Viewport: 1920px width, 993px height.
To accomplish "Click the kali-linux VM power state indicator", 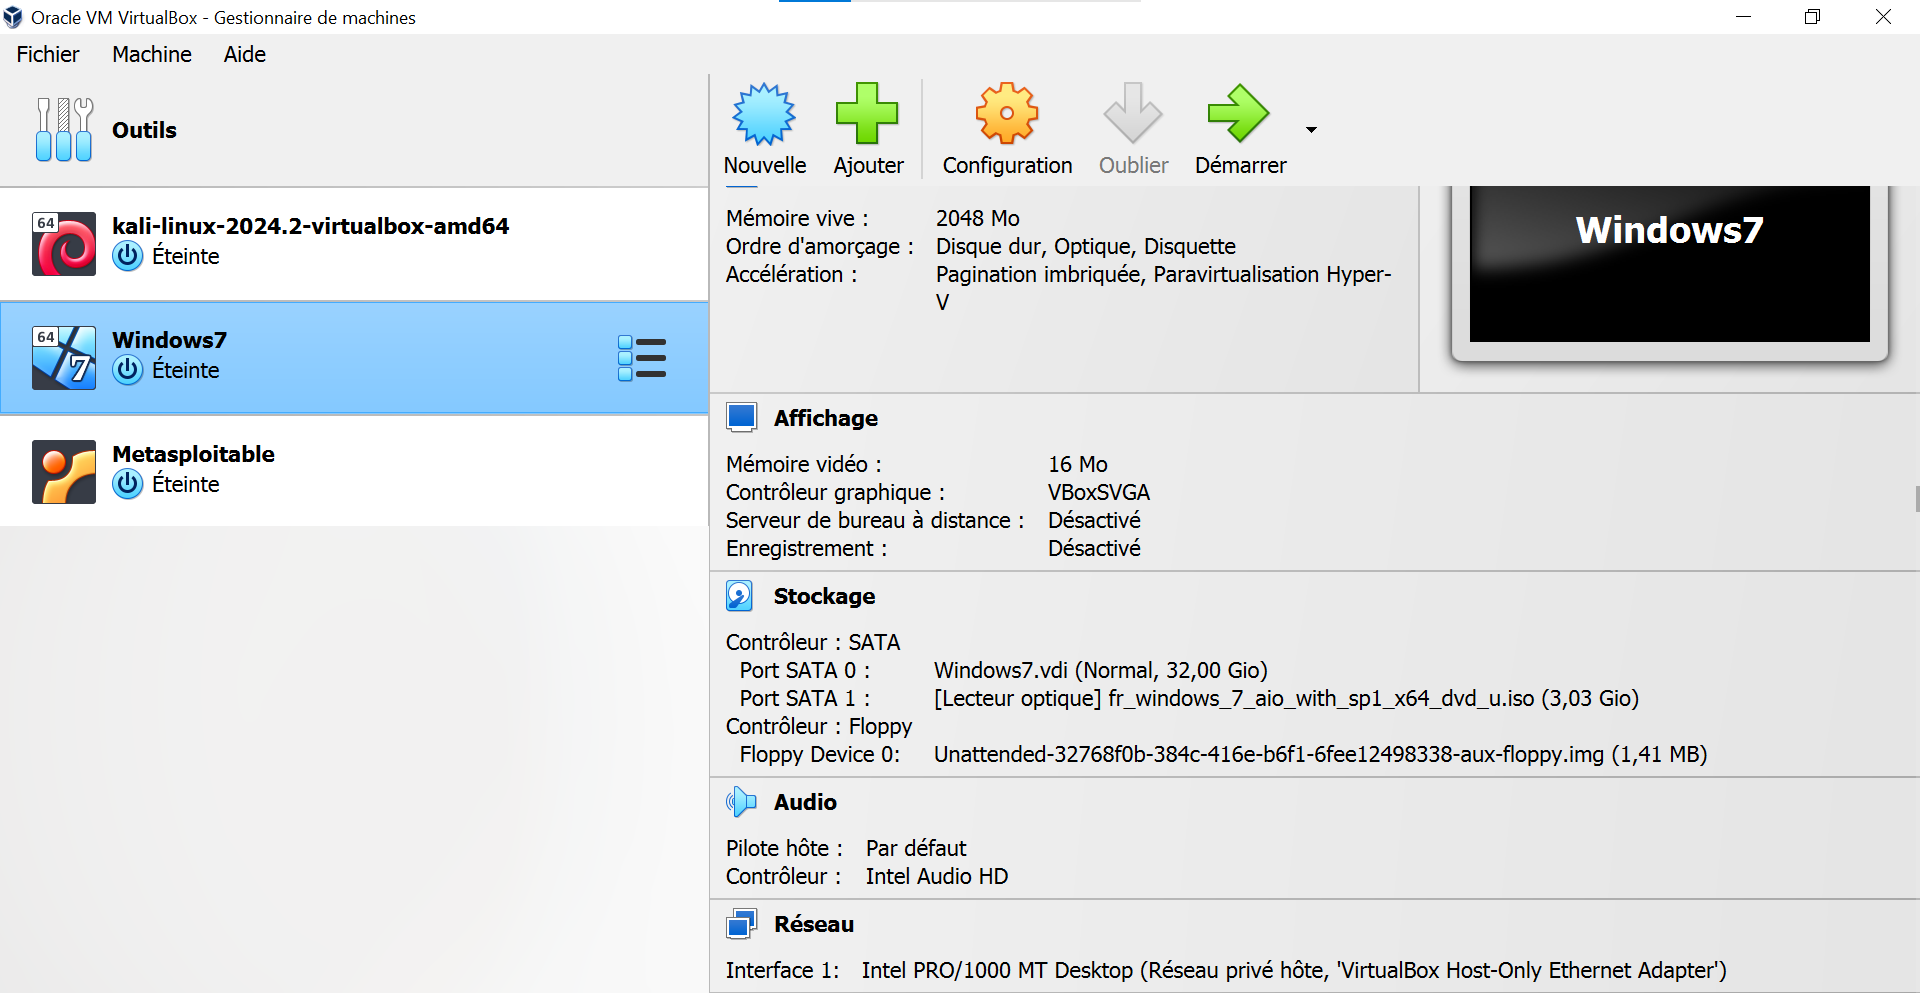I will 128,256.
